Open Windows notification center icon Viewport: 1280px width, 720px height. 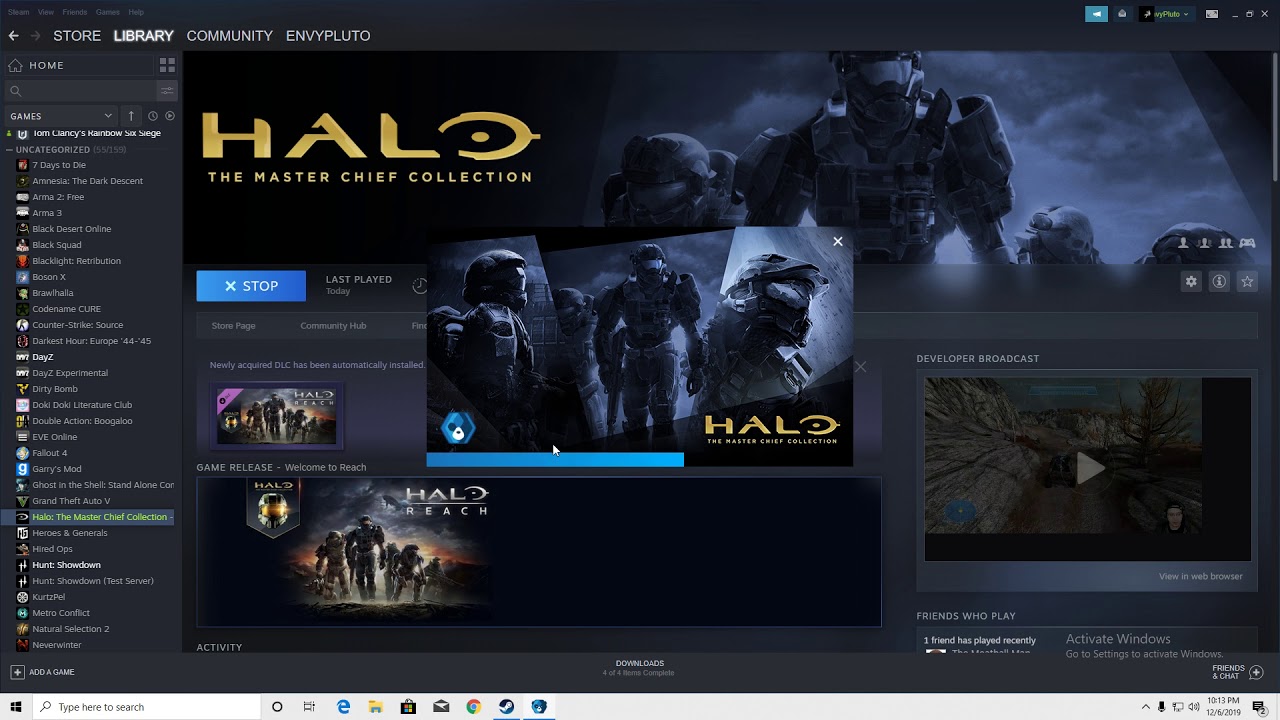1260,707
